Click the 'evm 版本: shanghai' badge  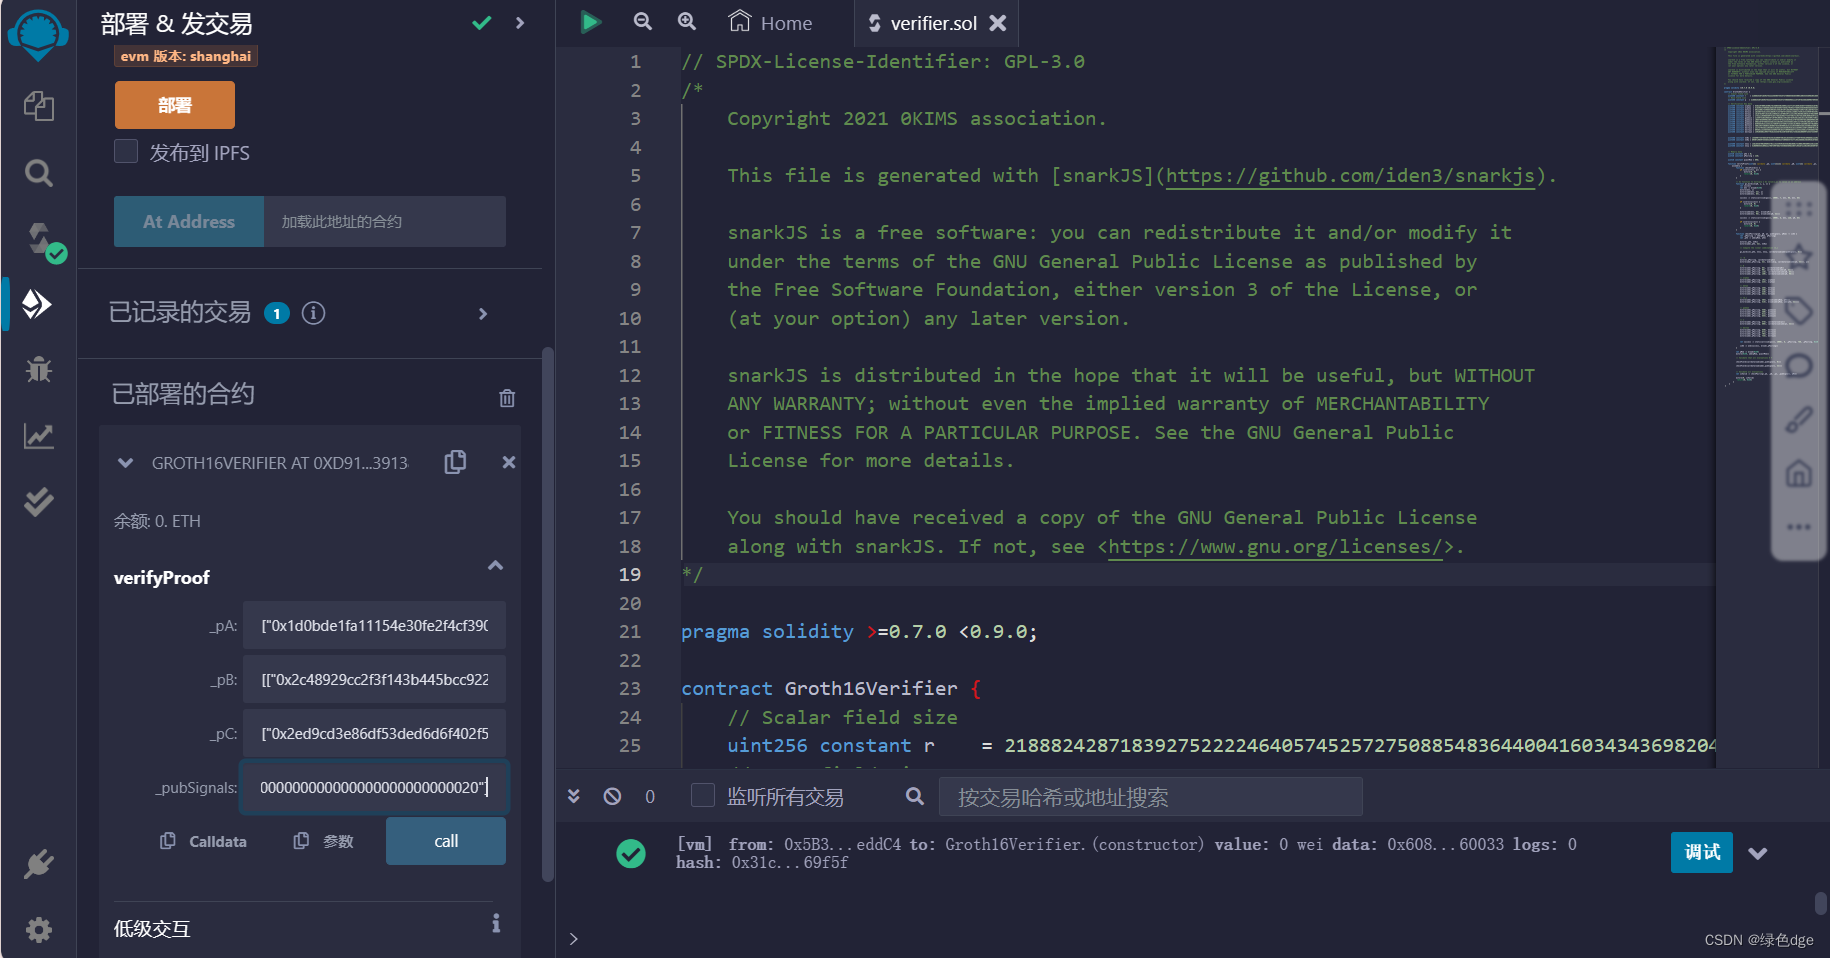(x=186, y=56)
